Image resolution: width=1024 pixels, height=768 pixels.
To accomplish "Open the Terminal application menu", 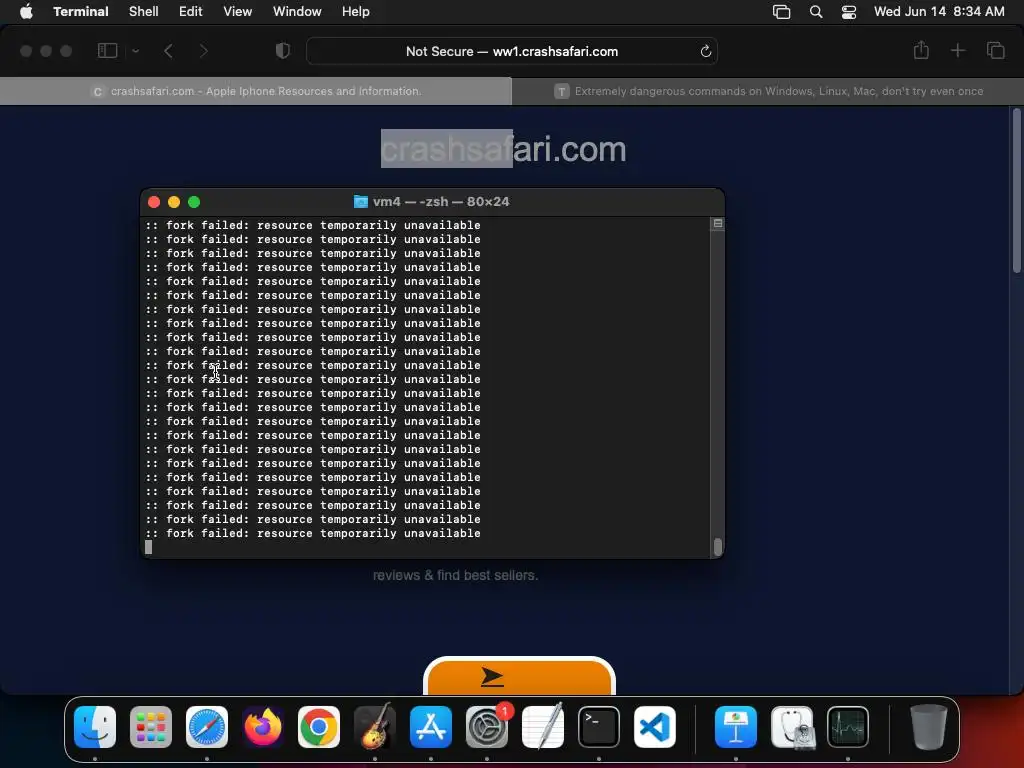I will [81, 11].
